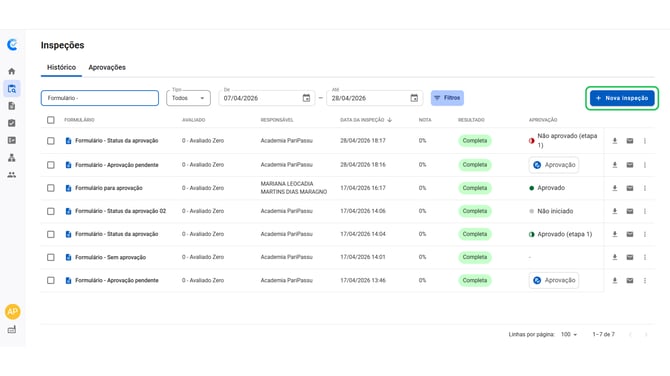The image size is (670, 376).
Task: Sort by Data da Inspeção column
Action: coord(366,120)
